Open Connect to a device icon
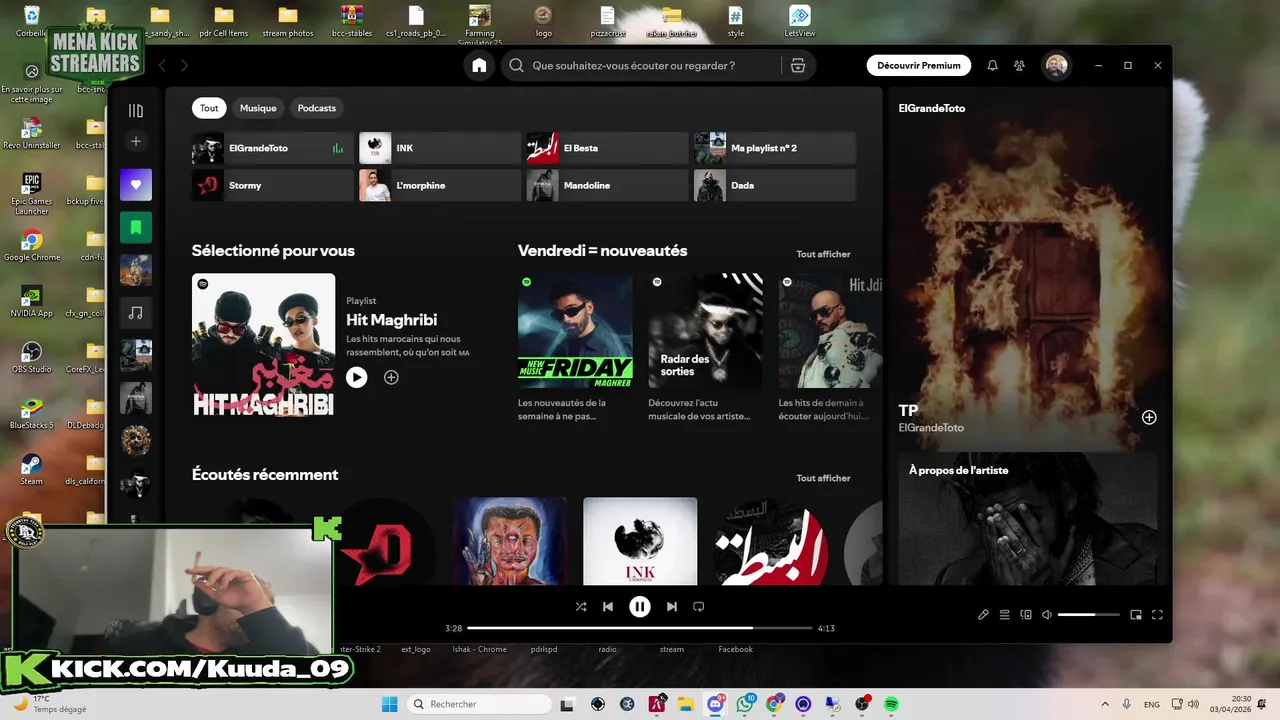 click(1026, 615)
